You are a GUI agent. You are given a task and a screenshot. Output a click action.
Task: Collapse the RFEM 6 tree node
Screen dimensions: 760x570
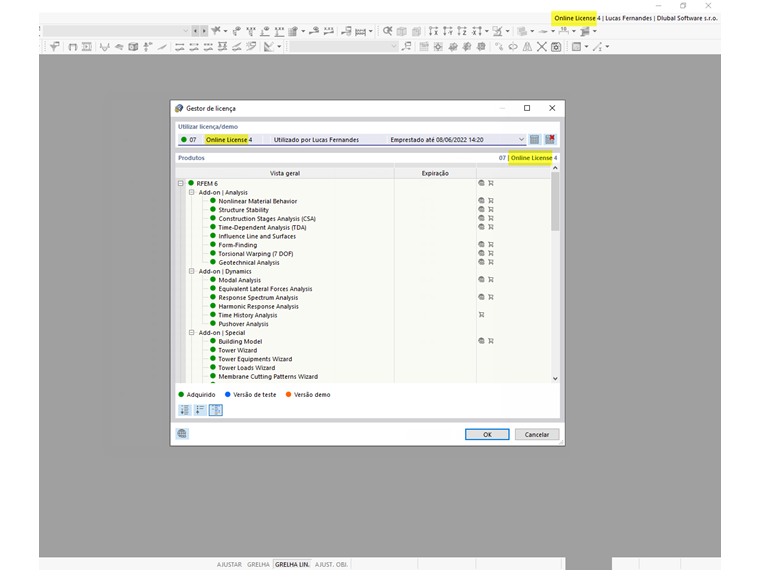point(181,184)
